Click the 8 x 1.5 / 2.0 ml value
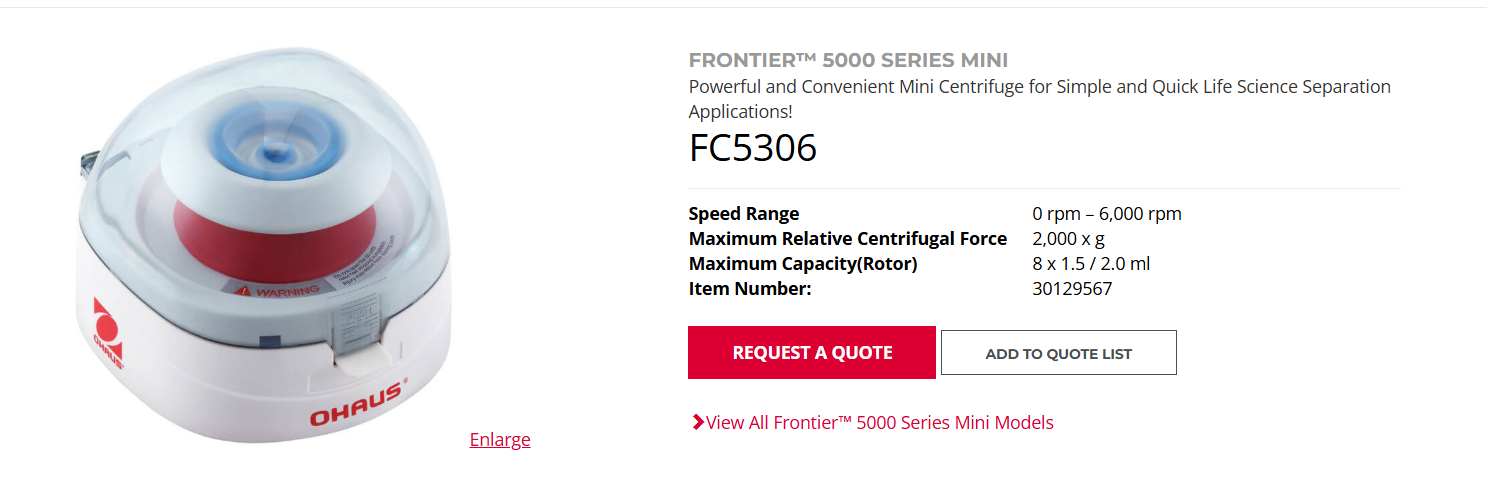The image size is (1487, 478). pos(1093,264)
